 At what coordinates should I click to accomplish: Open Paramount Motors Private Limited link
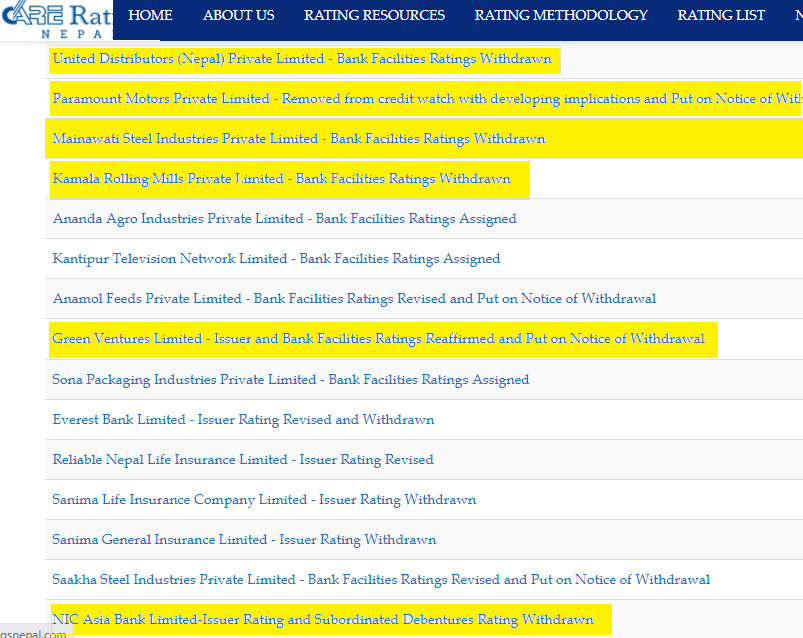pos(427,98)
